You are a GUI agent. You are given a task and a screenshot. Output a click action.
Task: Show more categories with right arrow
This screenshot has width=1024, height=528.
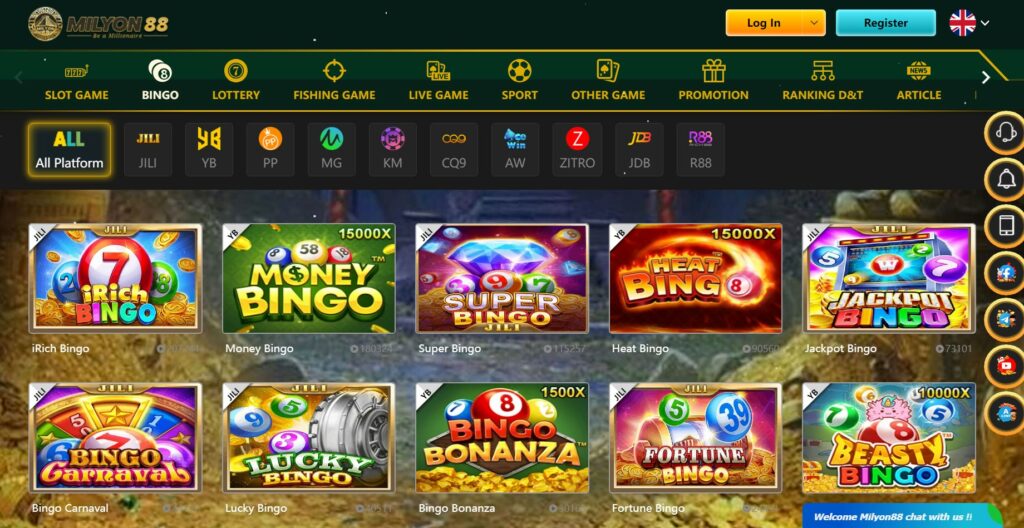coord(985,78)
